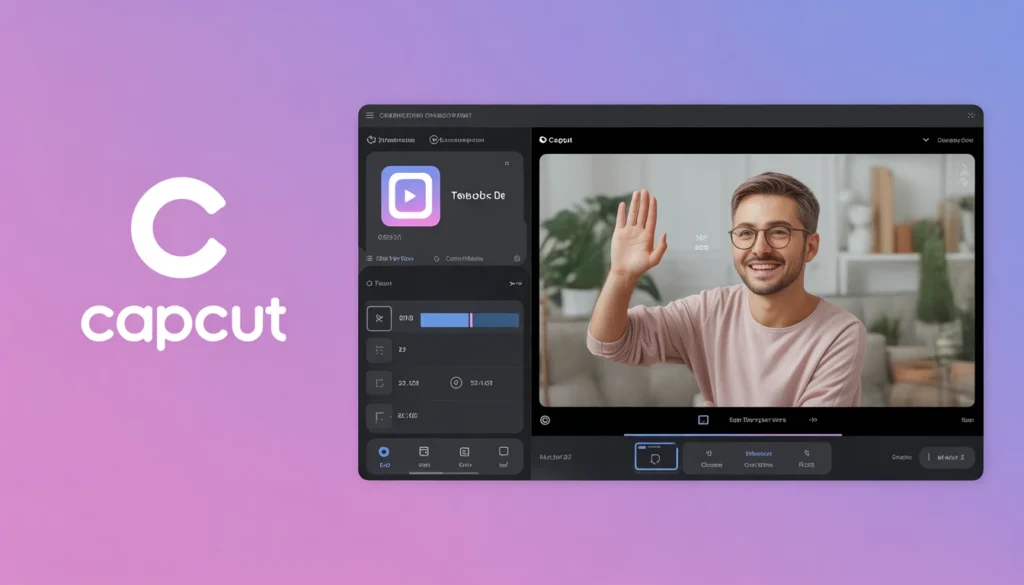Toggle the second track row's square icon
This screenshot has width=1024, height=585.
(x=378, y=350)
